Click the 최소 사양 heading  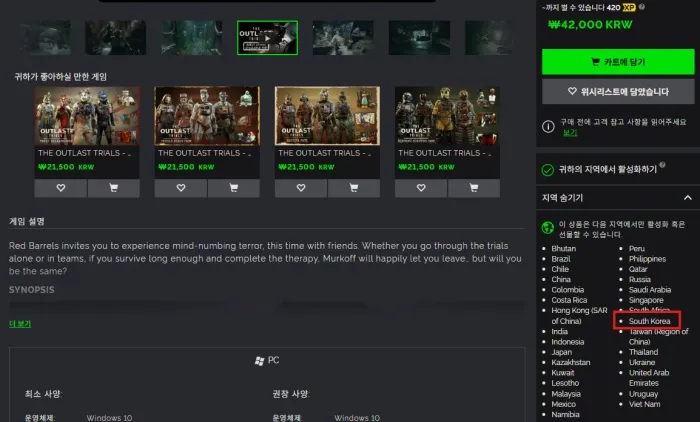click(x=43, y=394)
